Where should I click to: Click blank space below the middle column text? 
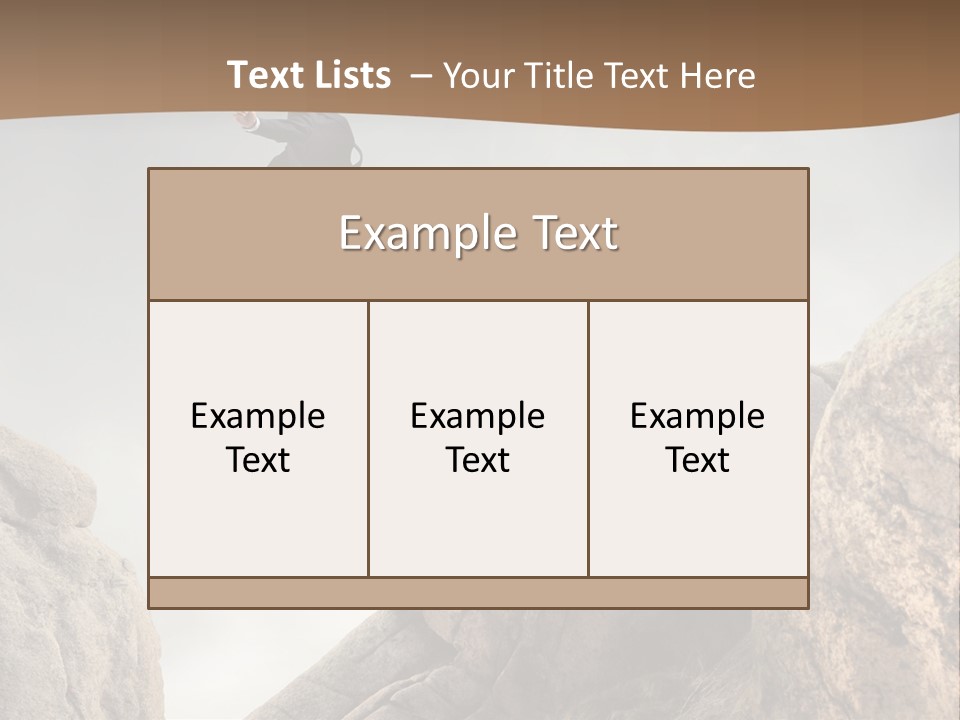pyautogui.click(x=478, y=530)
